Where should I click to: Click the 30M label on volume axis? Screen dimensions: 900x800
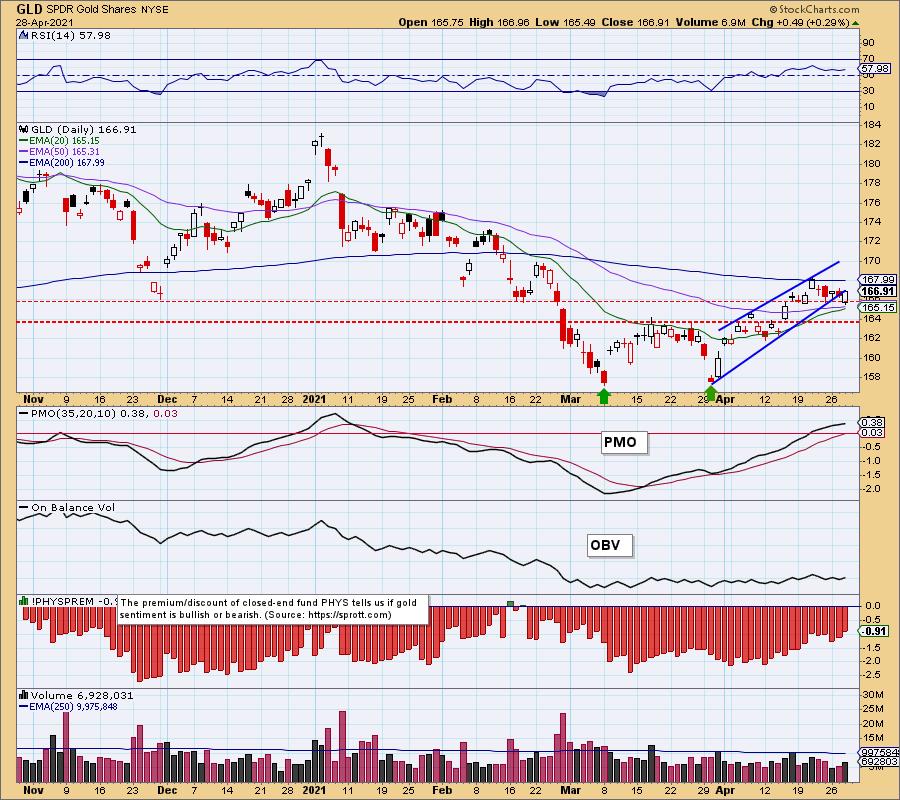click(x=873, y=694)
